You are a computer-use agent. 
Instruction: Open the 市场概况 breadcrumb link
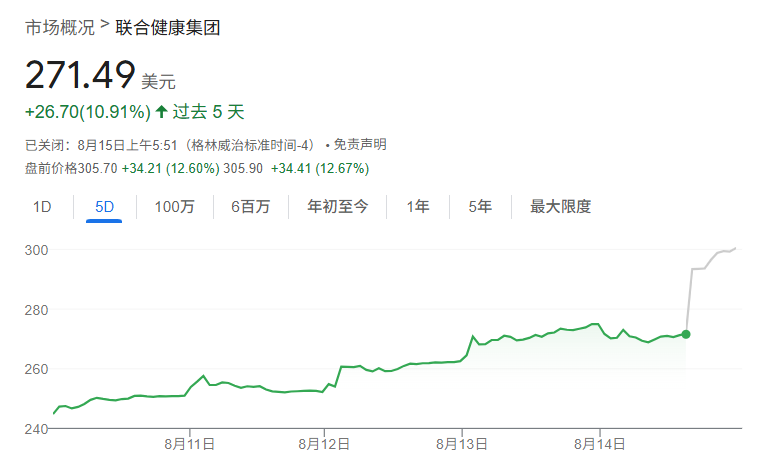coord(60,28)
